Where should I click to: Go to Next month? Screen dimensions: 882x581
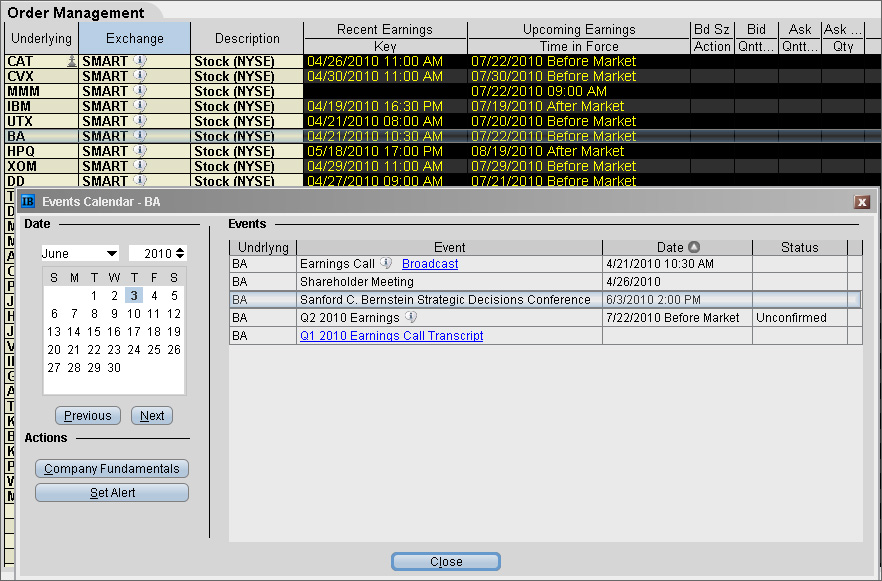[152, 416]
